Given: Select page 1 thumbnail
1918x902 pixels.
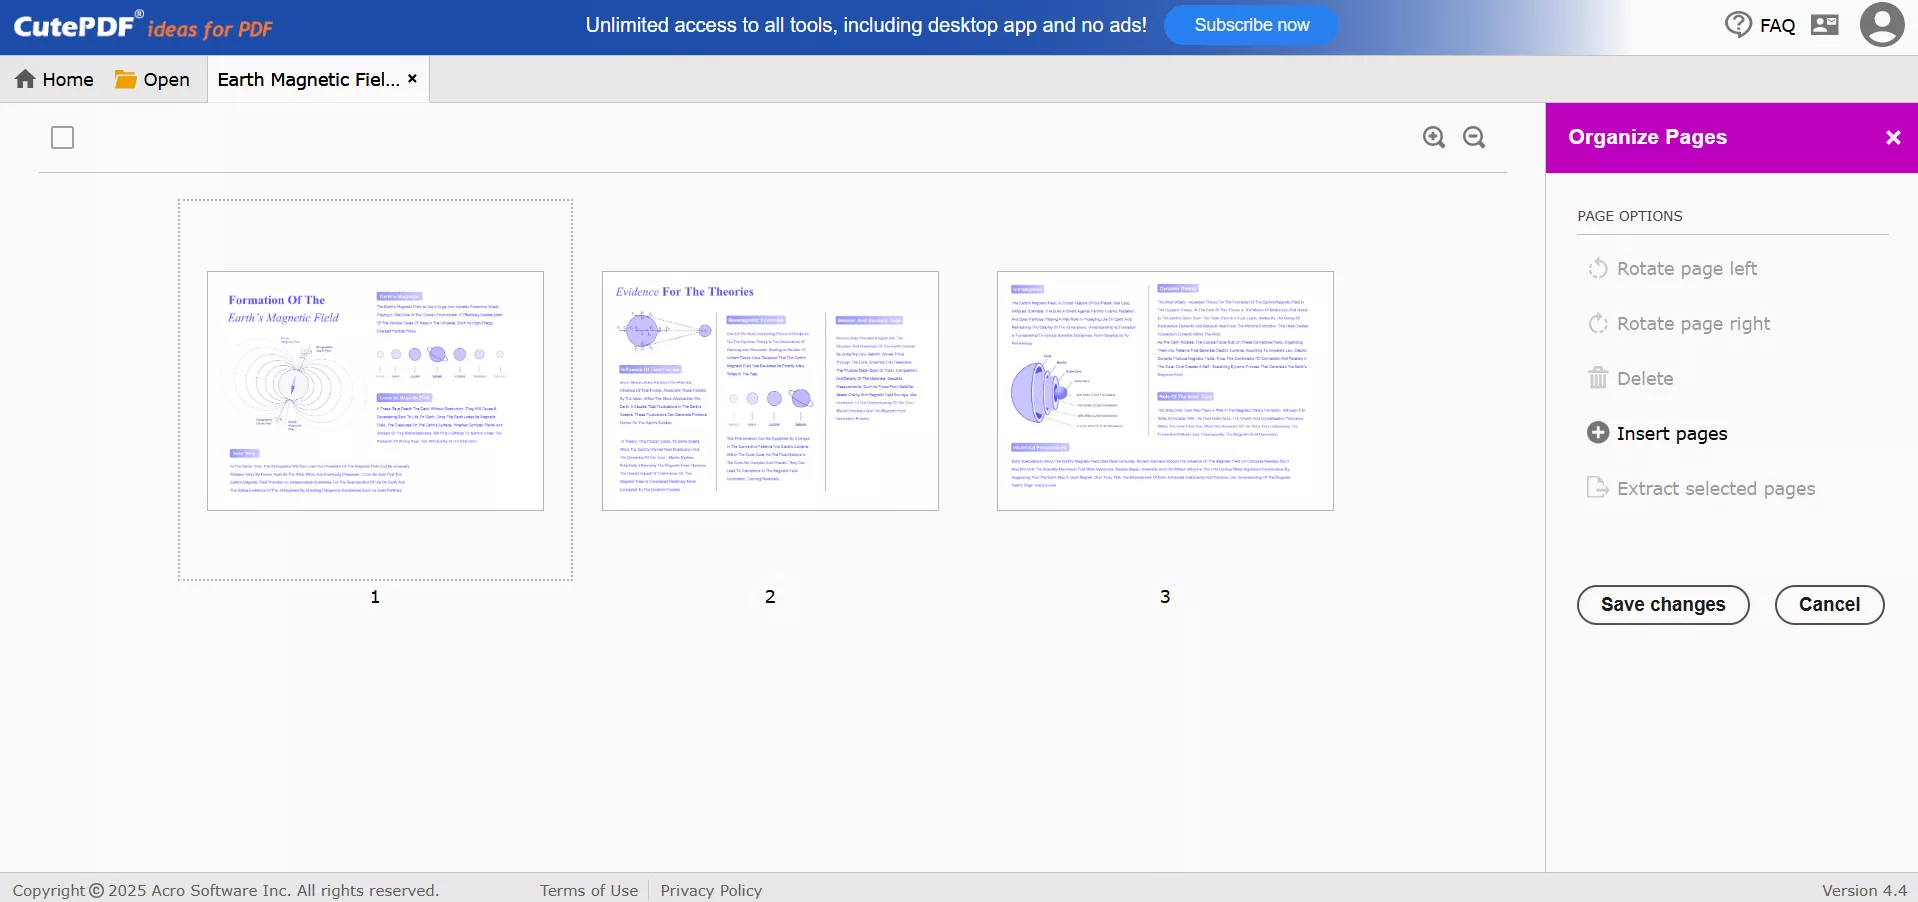Looking at the screenshot, I should [374, 390].
